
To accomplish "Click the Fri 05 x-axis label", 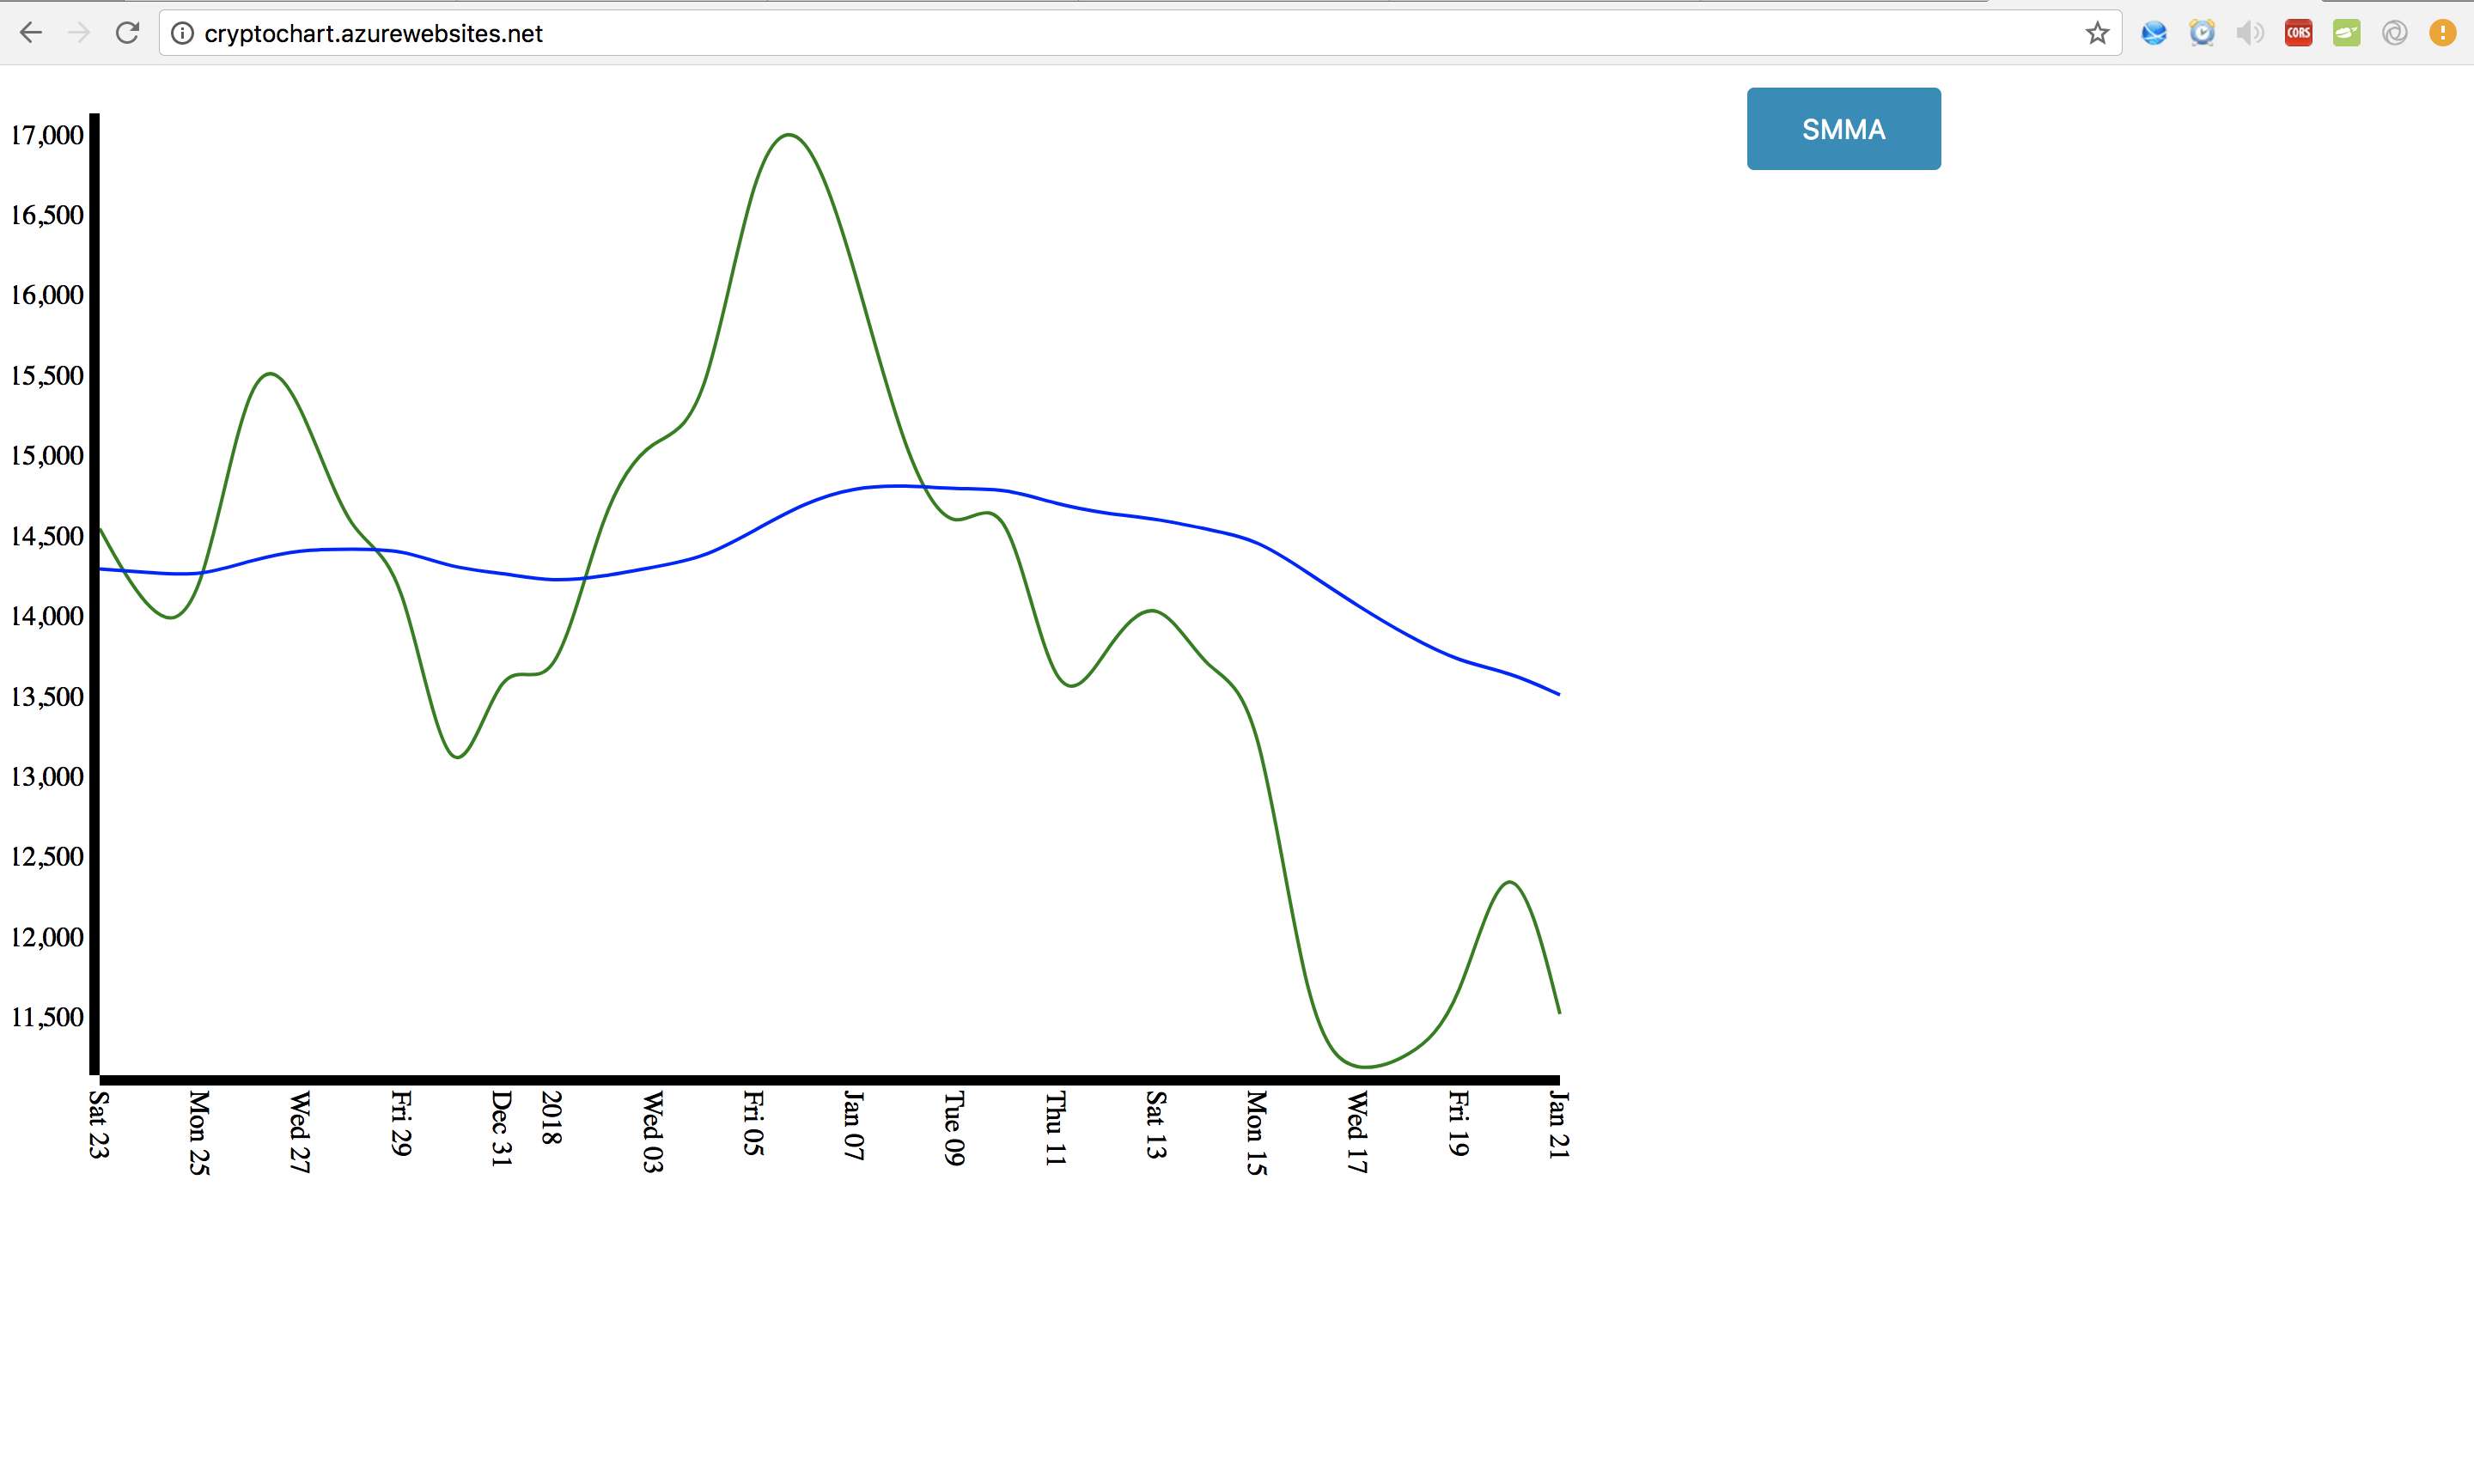I will click(753, 1123).
